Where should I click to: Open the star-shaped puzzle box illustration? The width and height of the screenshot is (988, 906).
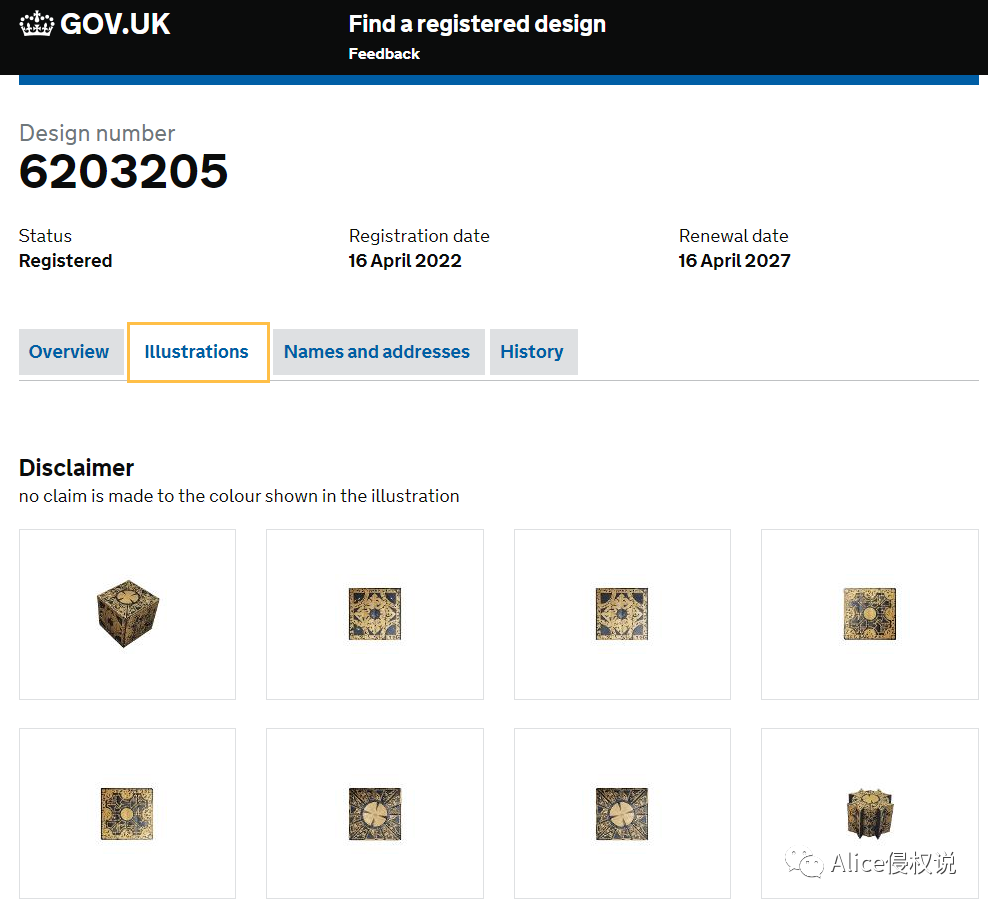tap(870, 813)
